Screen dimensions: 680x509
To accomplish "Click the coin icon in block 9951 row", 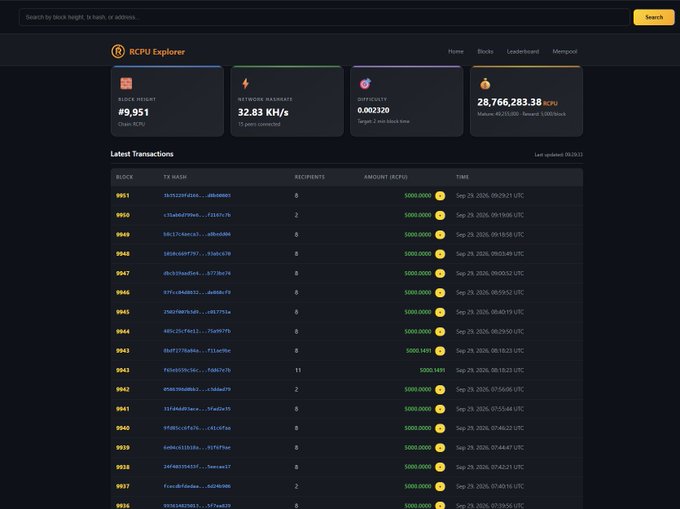I will [440, 196].
